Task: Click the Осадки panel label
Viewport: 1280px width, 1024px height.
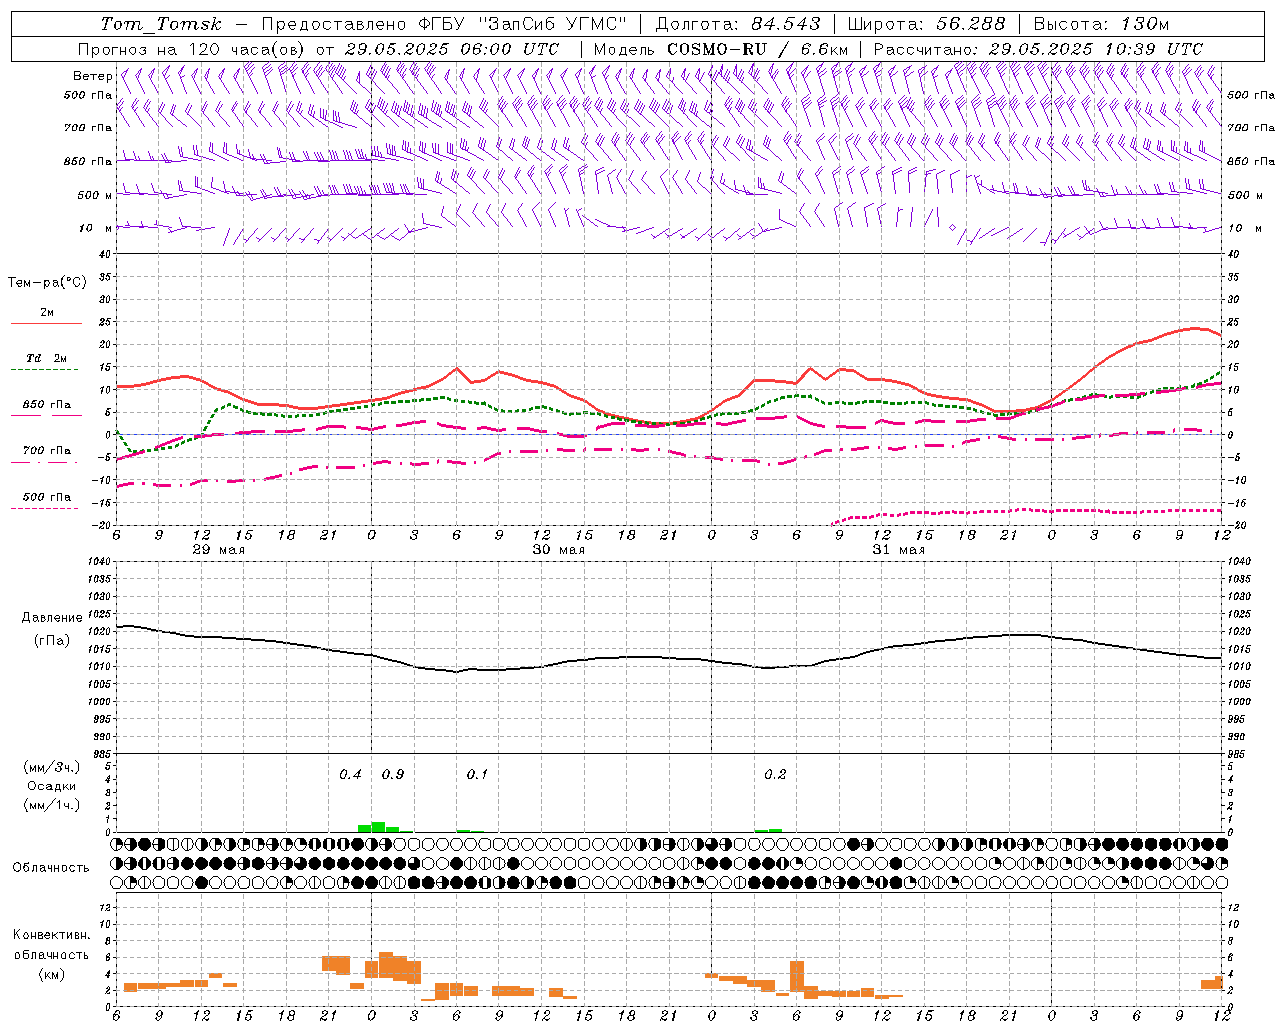Action: [51, 786]
